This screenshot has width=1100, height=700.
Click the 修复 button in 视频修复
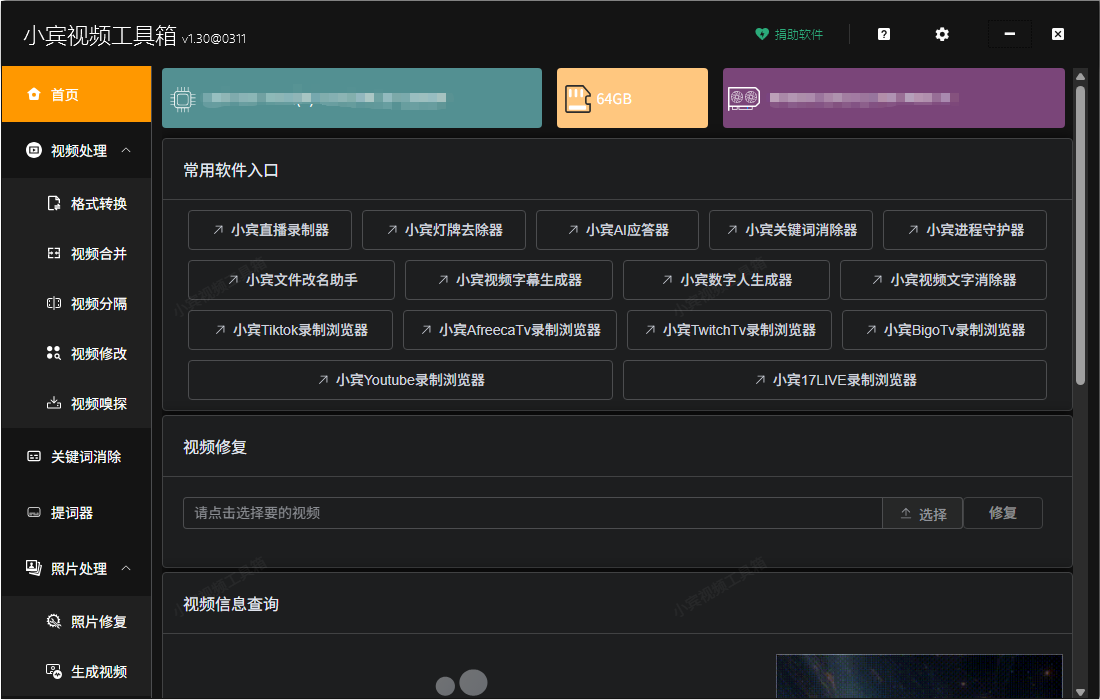pos(1003,513)
